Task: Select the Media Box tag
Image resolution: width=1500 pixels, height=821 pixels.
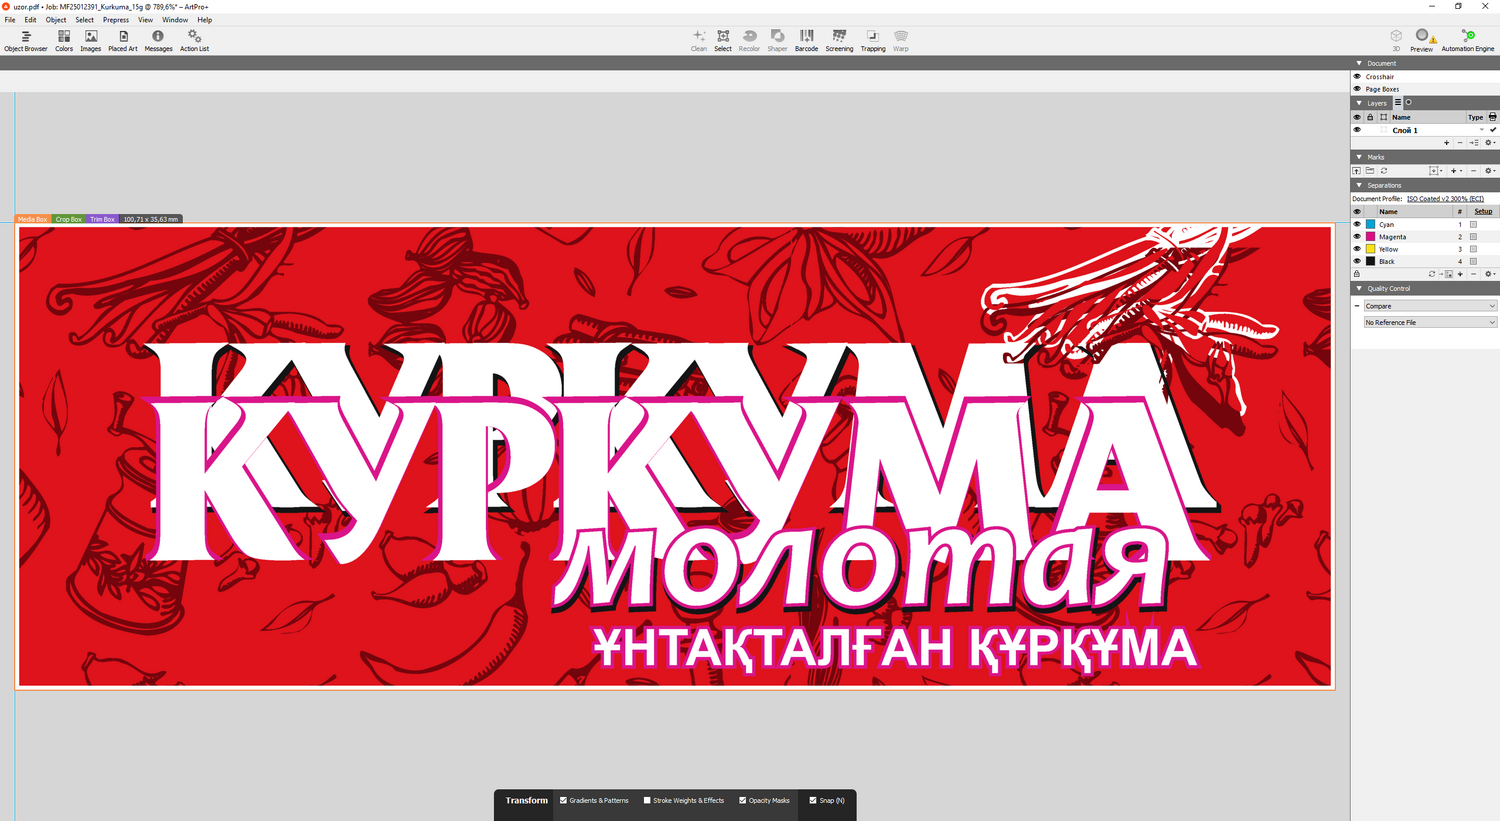Action: point(32,219)
